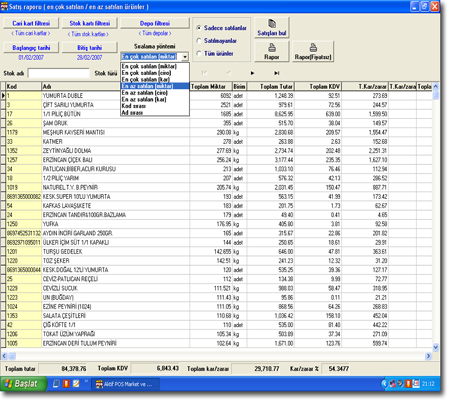Image resolution: width=450 pixels, height=400 pixels.
Task: Jump to last record navigation arrow
Action: 276,73
